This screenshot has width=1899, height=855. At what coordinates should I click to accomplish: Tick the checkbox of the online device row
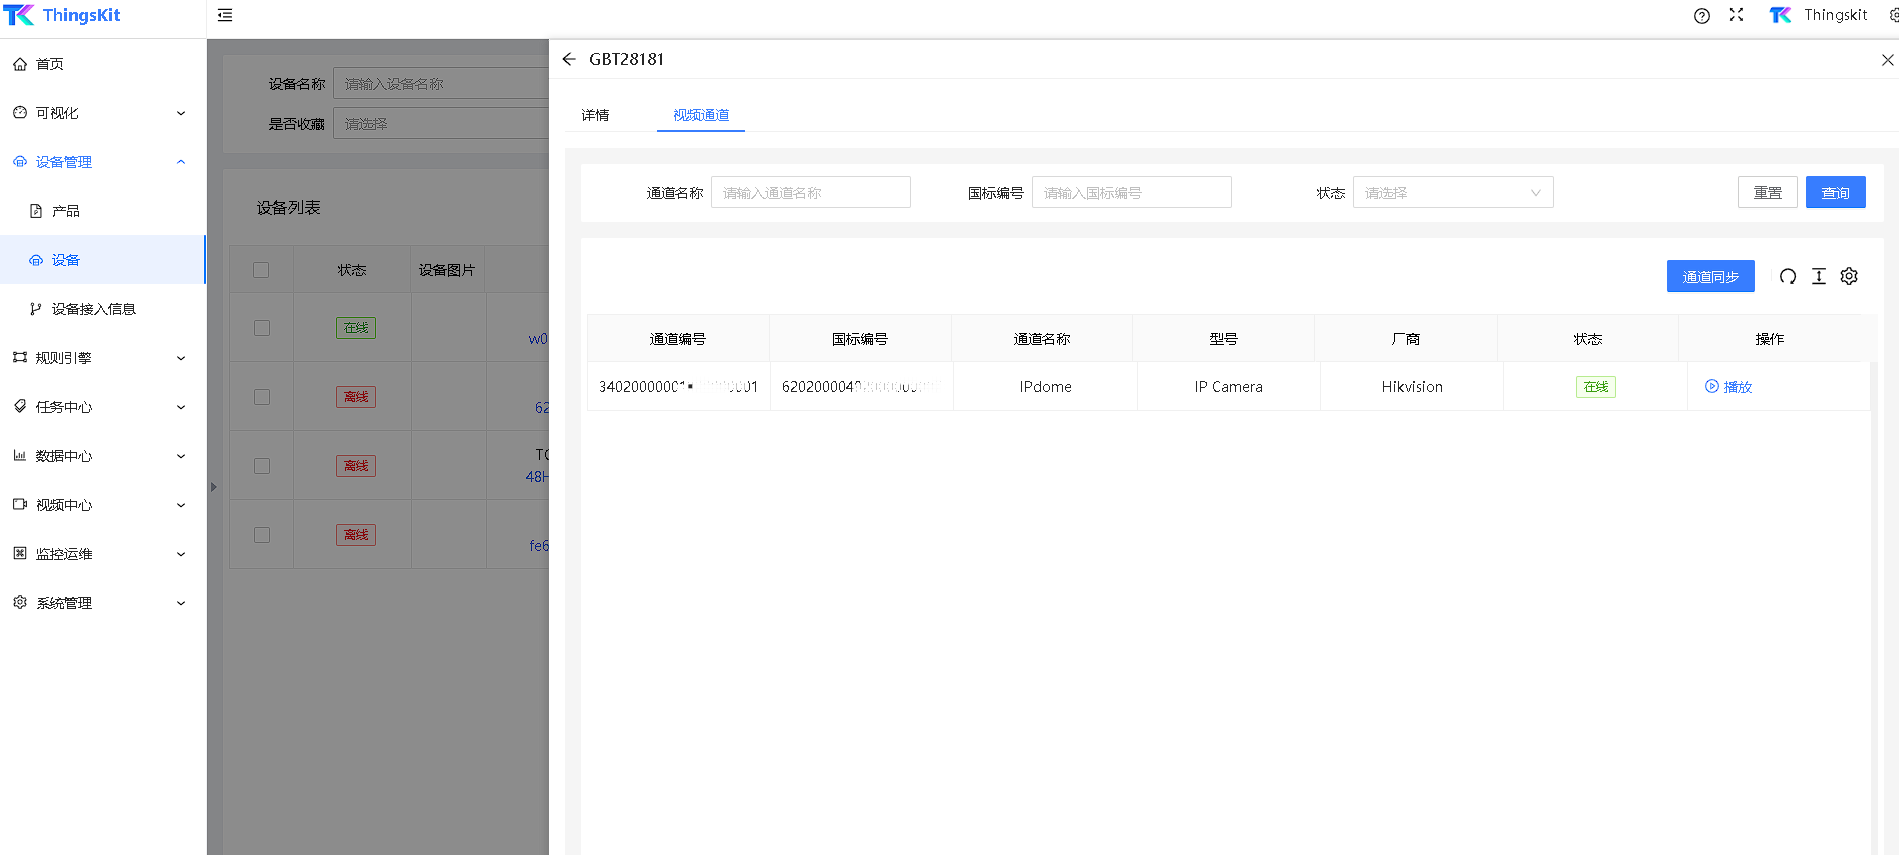click(262, 328)
